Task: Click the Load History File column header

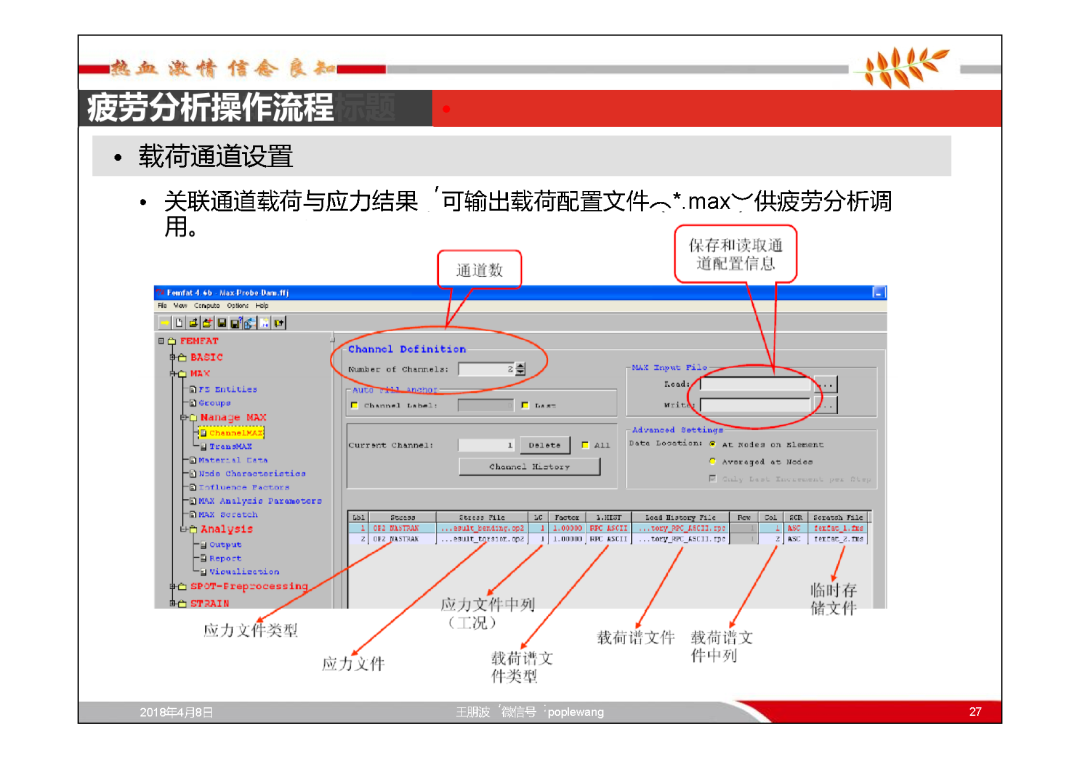Action: tap(680, 517)
